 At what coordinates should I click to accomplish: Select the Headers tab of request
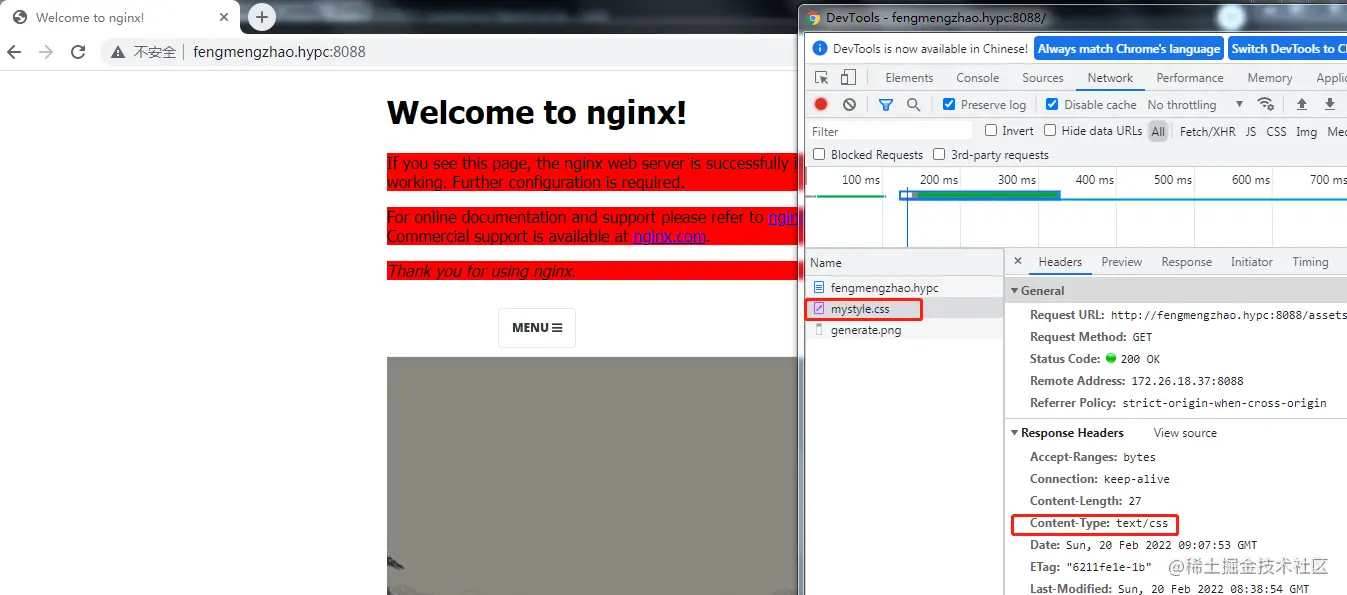tap(1060, 262)
